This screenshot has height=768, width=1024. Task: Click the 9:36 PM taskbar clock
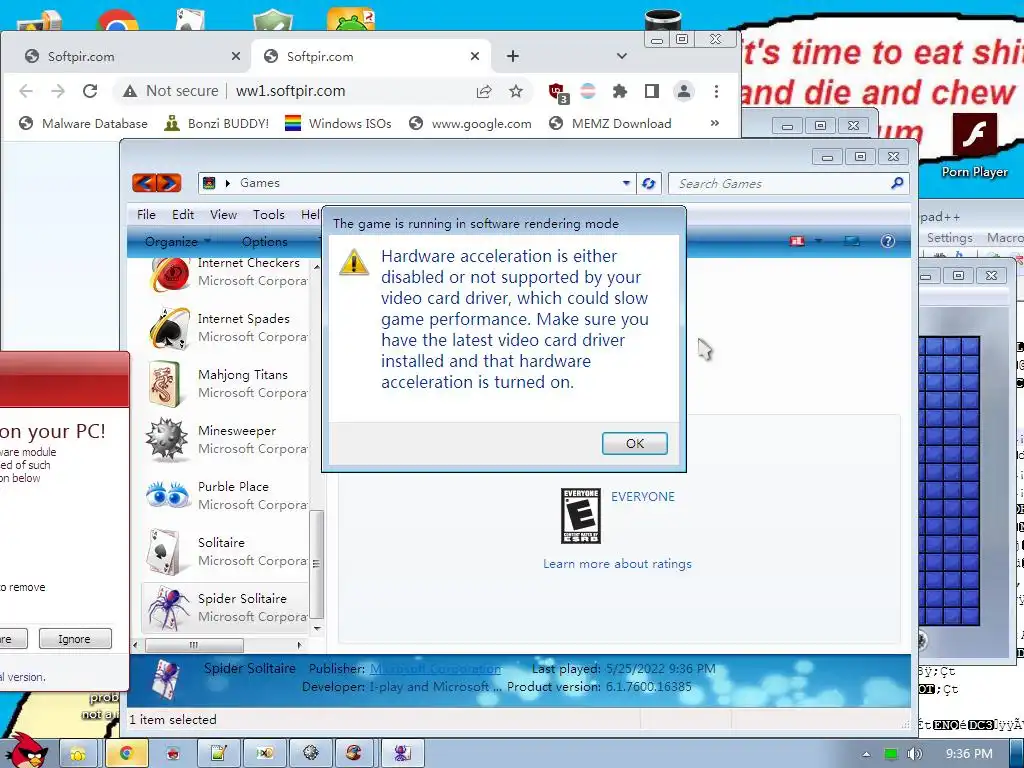968,754
